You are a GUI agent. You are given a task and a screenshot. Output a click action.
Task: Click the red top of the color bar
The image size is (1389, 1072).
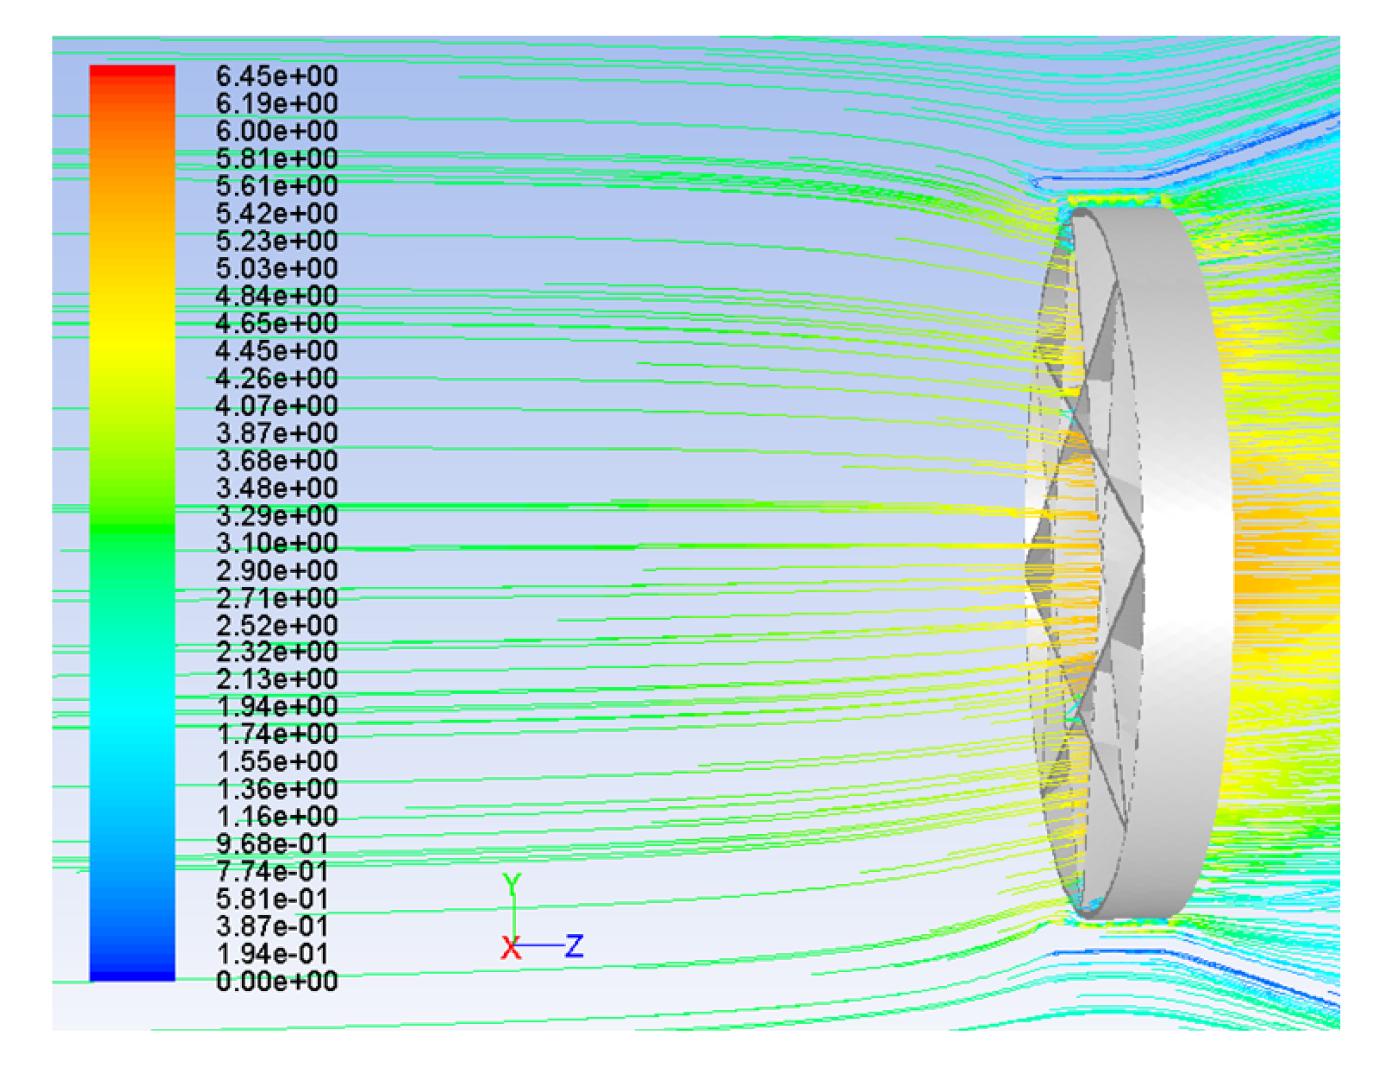click(132, 76)
